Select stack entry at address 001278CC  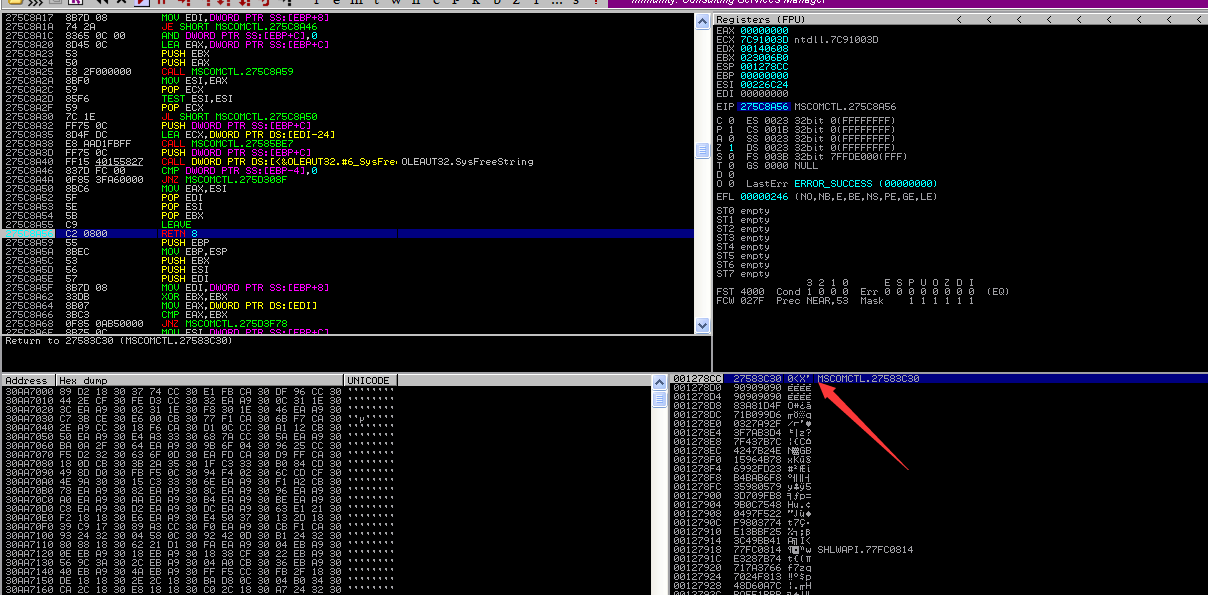tap(794, 379)
